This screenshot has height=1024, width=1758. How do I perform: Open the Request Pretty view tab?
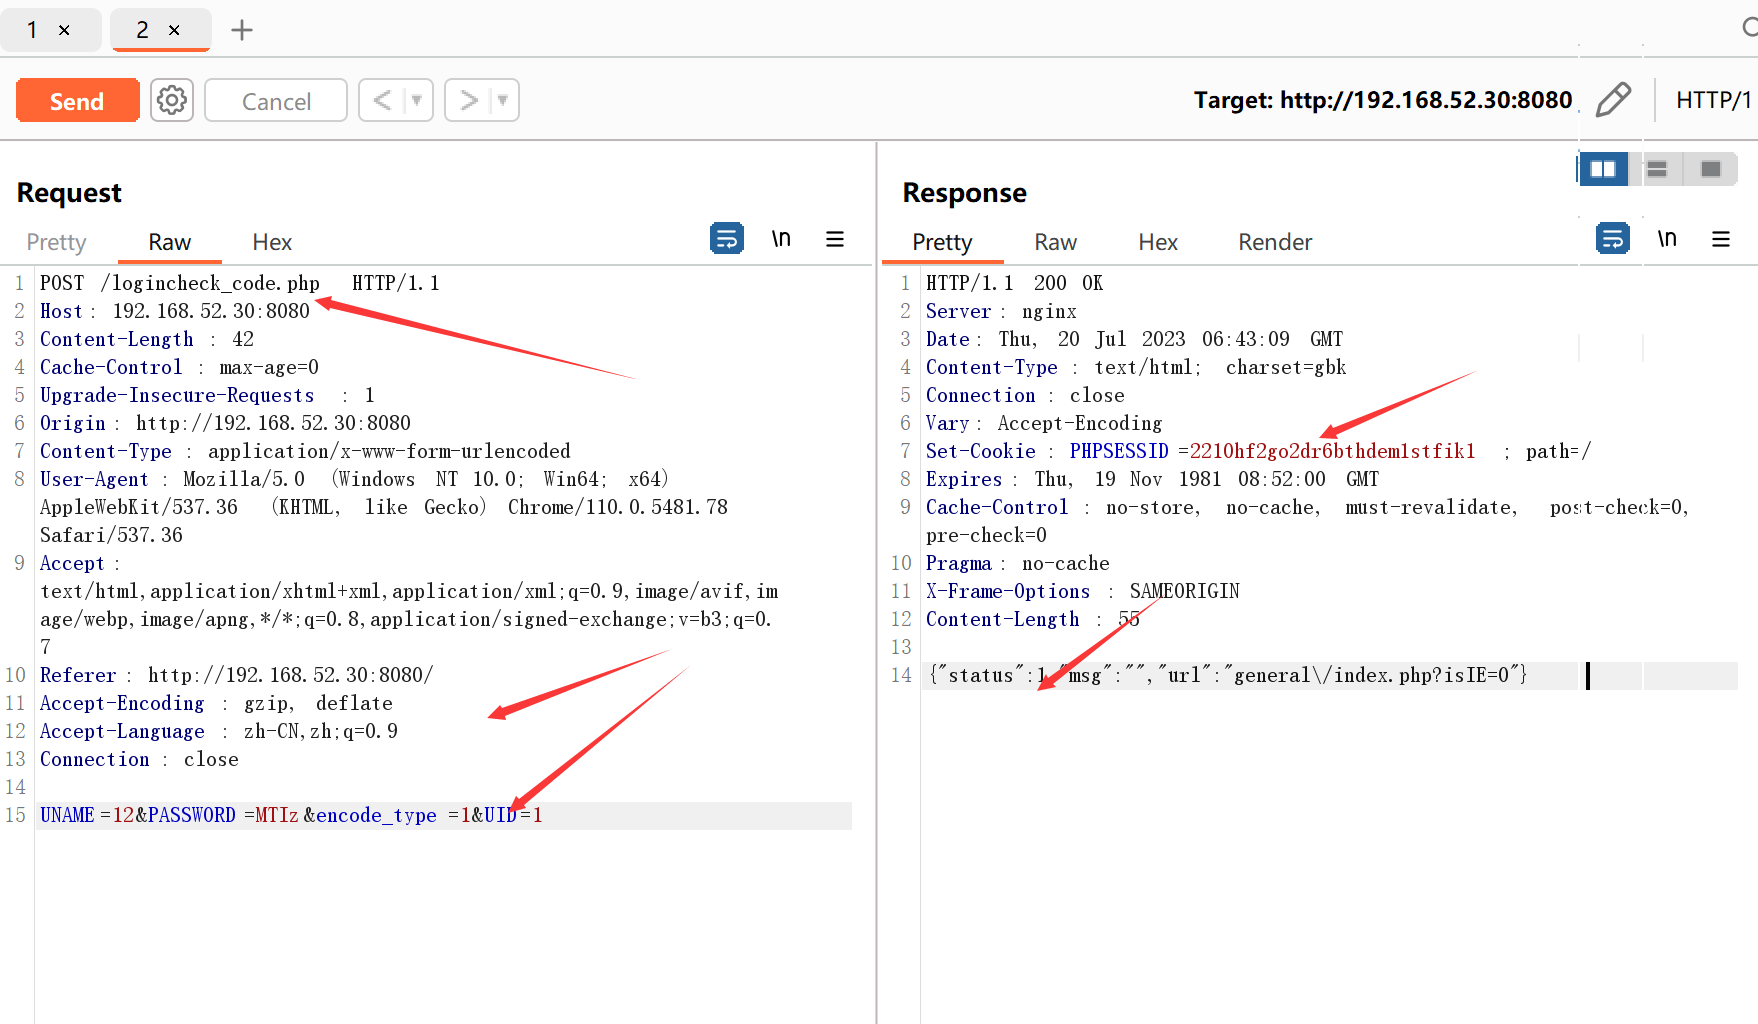(x=56, y=242)
